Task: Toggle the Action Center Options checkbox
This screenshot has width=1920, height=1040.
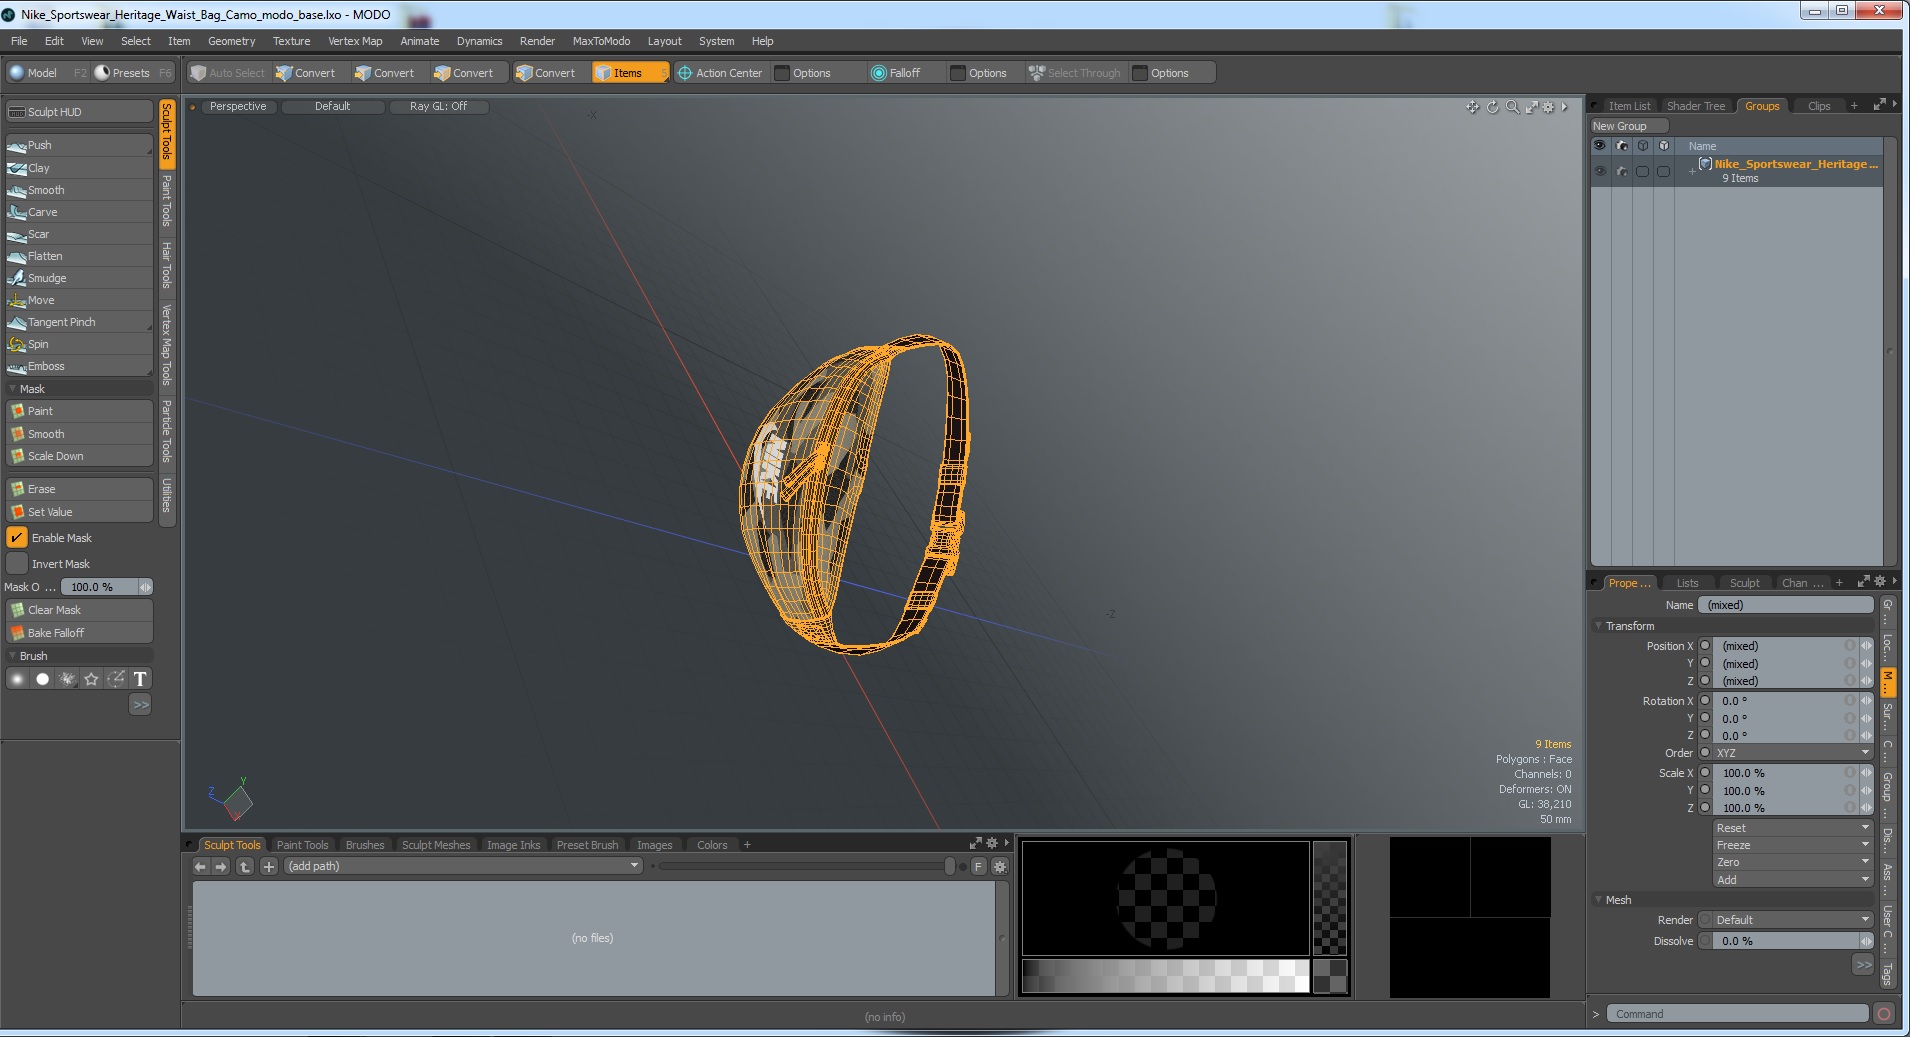Action: (783, 74)
